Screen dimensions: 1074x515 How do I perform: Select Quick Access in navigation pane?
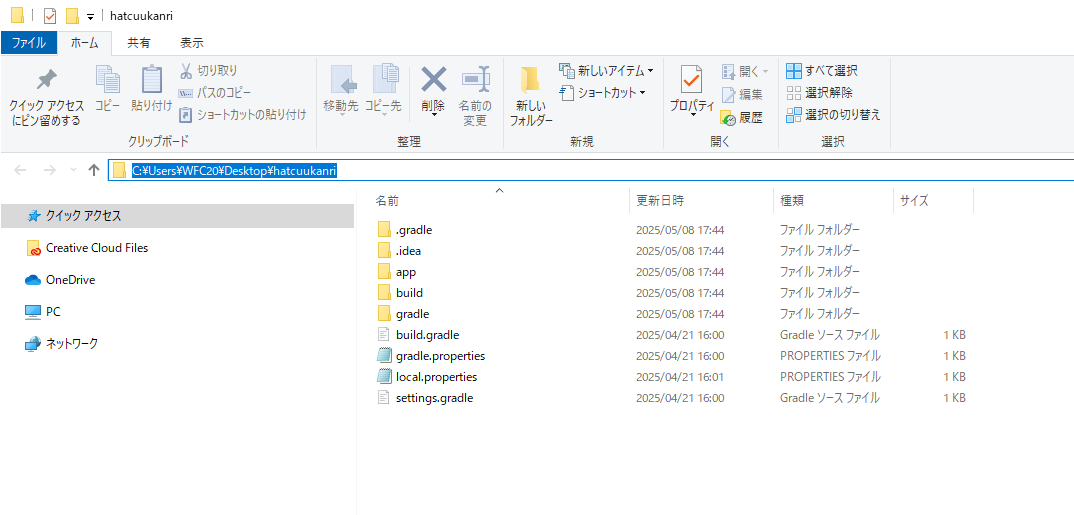coord(177,216)
